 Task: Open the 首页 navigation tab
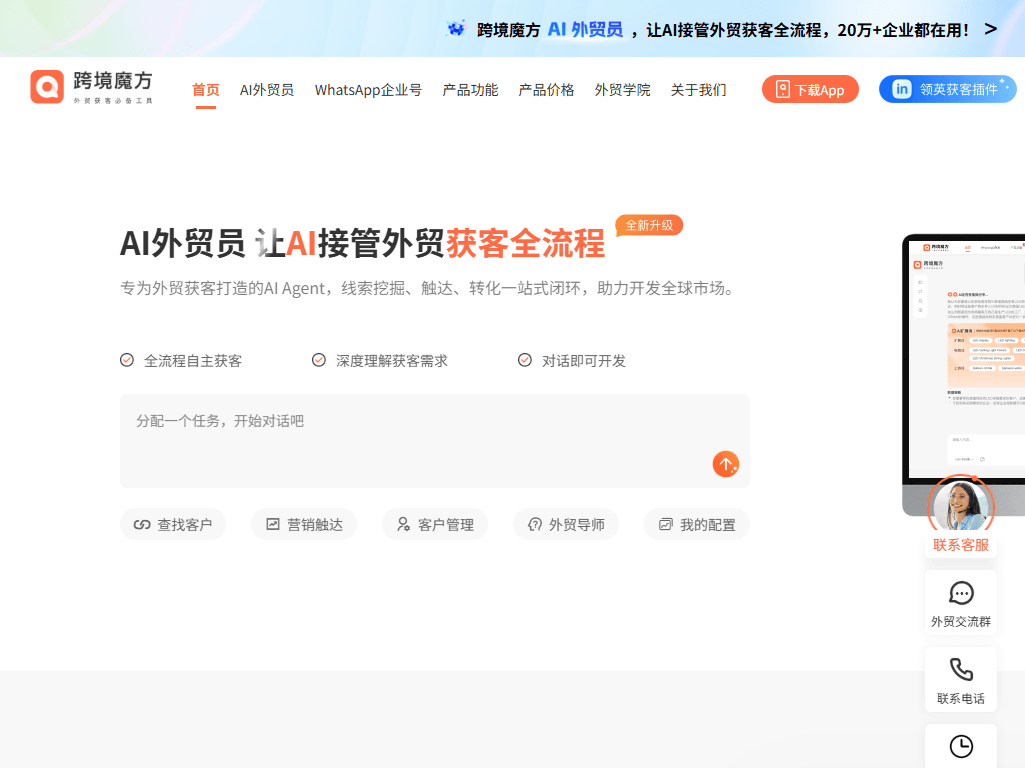[205, 90]
